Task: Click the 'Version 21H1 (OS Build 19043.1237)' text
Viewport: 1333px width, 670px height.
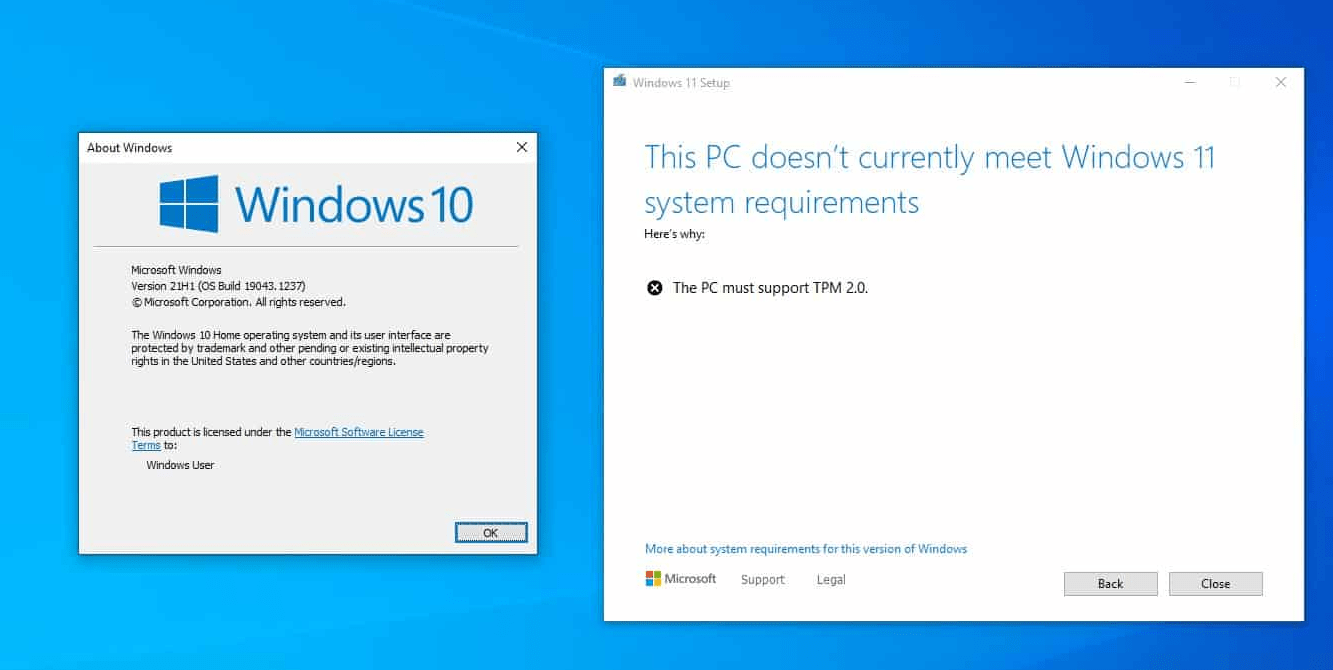Action: tap(218, 286)
